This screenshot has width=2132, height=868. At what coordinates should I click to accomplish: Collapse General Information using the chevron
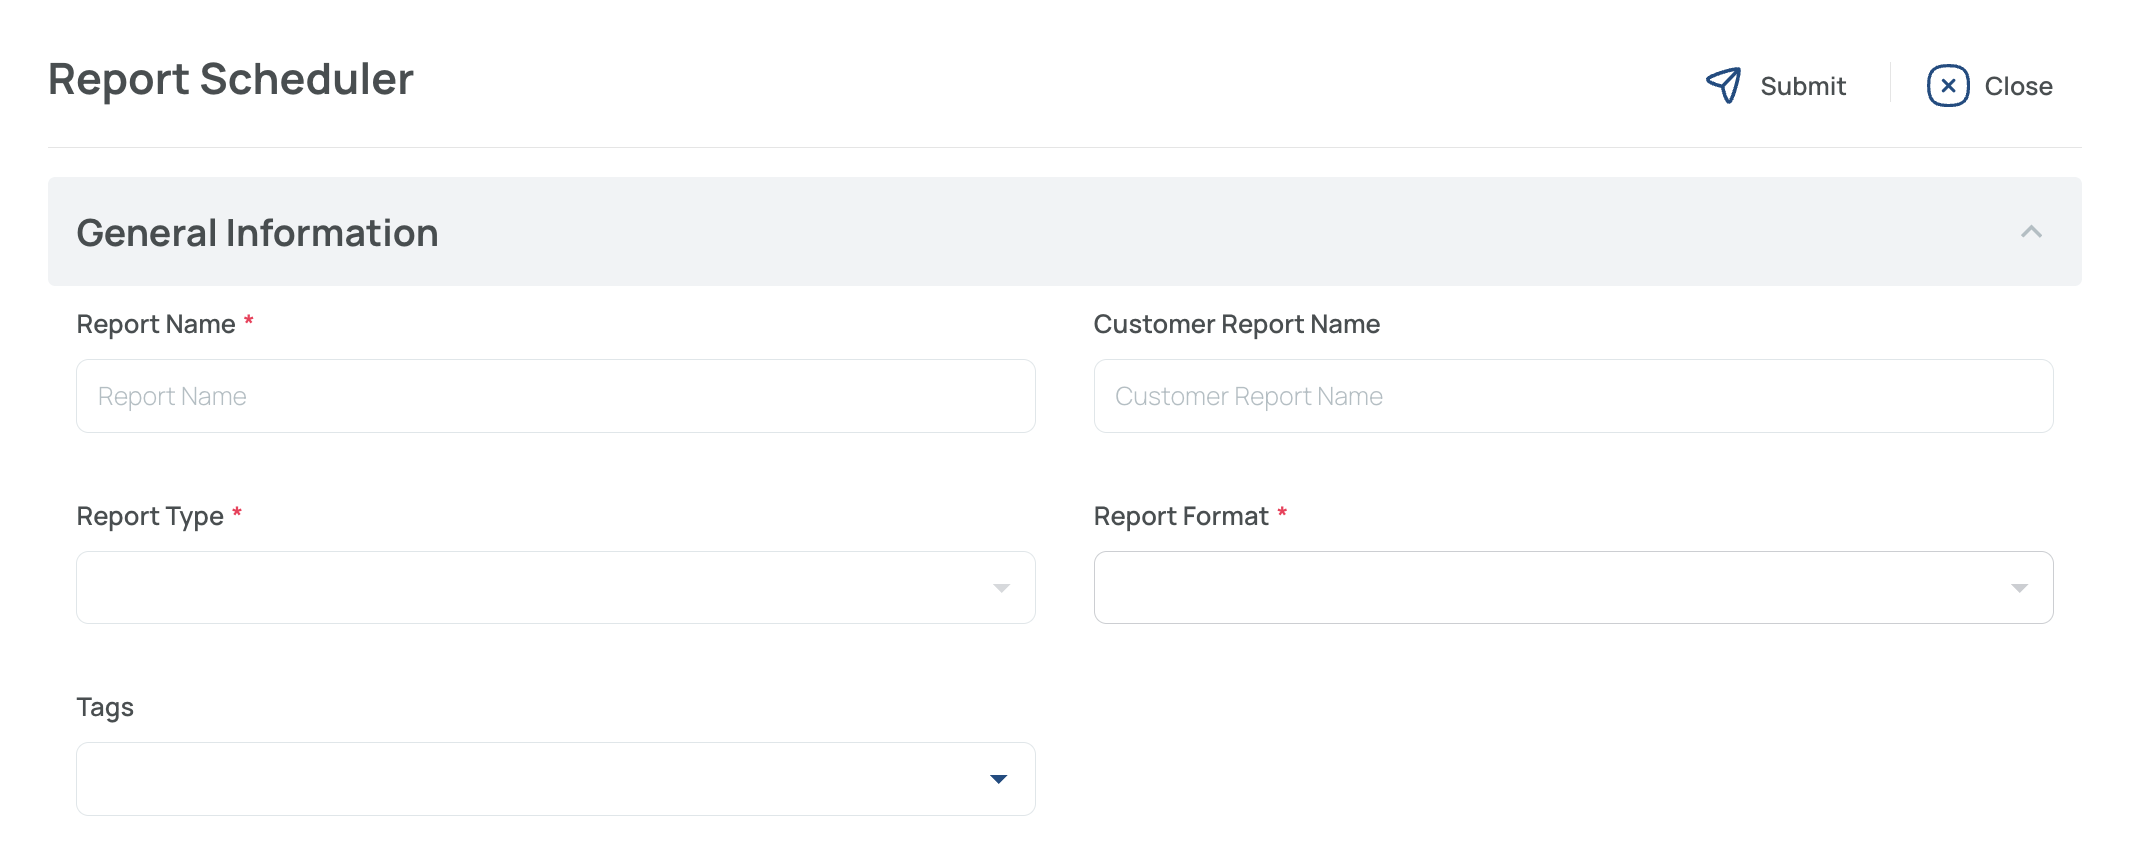click(2030, 232)
